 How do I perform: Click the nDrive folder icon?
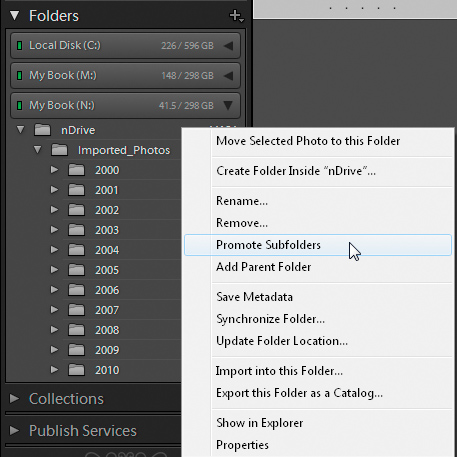[43, 130]
